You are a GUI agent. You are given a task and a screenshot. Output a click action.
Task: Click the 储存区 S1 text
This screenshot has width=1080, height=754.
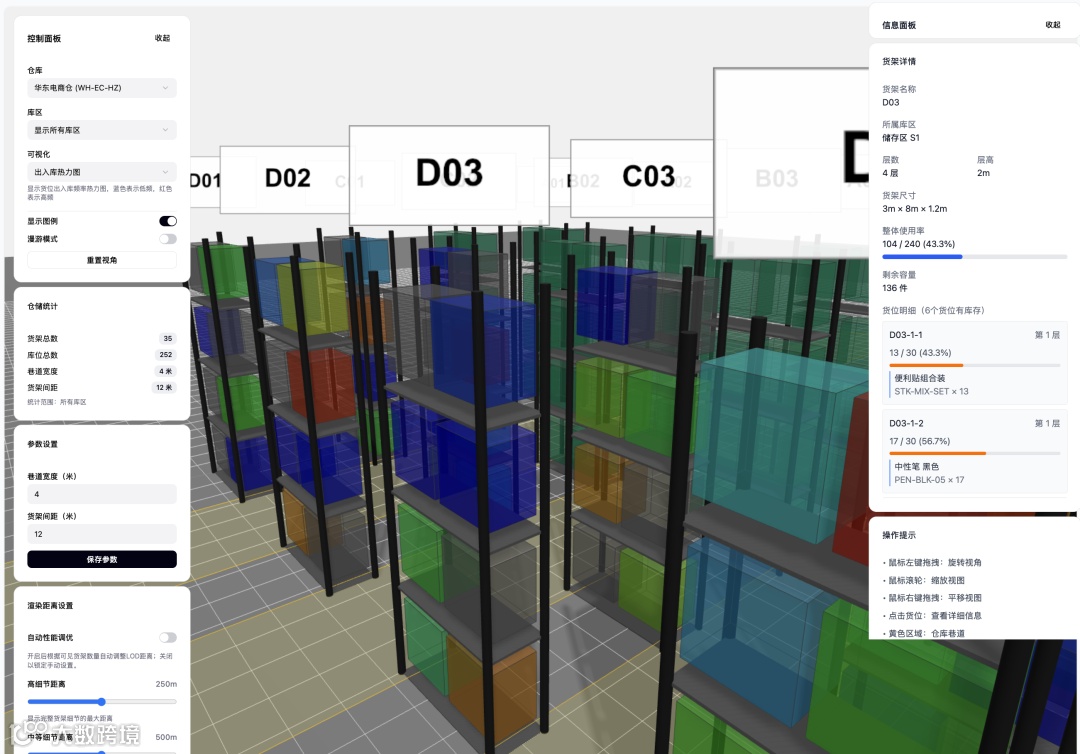click(x=901, y=138)
